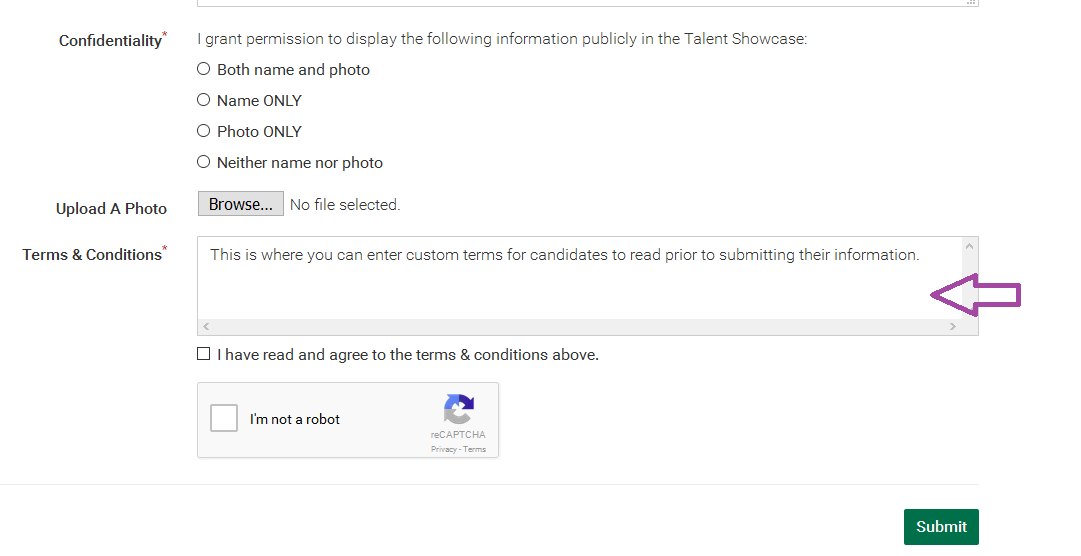
Task: Click the "No file selected" upload text
Action: click(x=345, y=205)
